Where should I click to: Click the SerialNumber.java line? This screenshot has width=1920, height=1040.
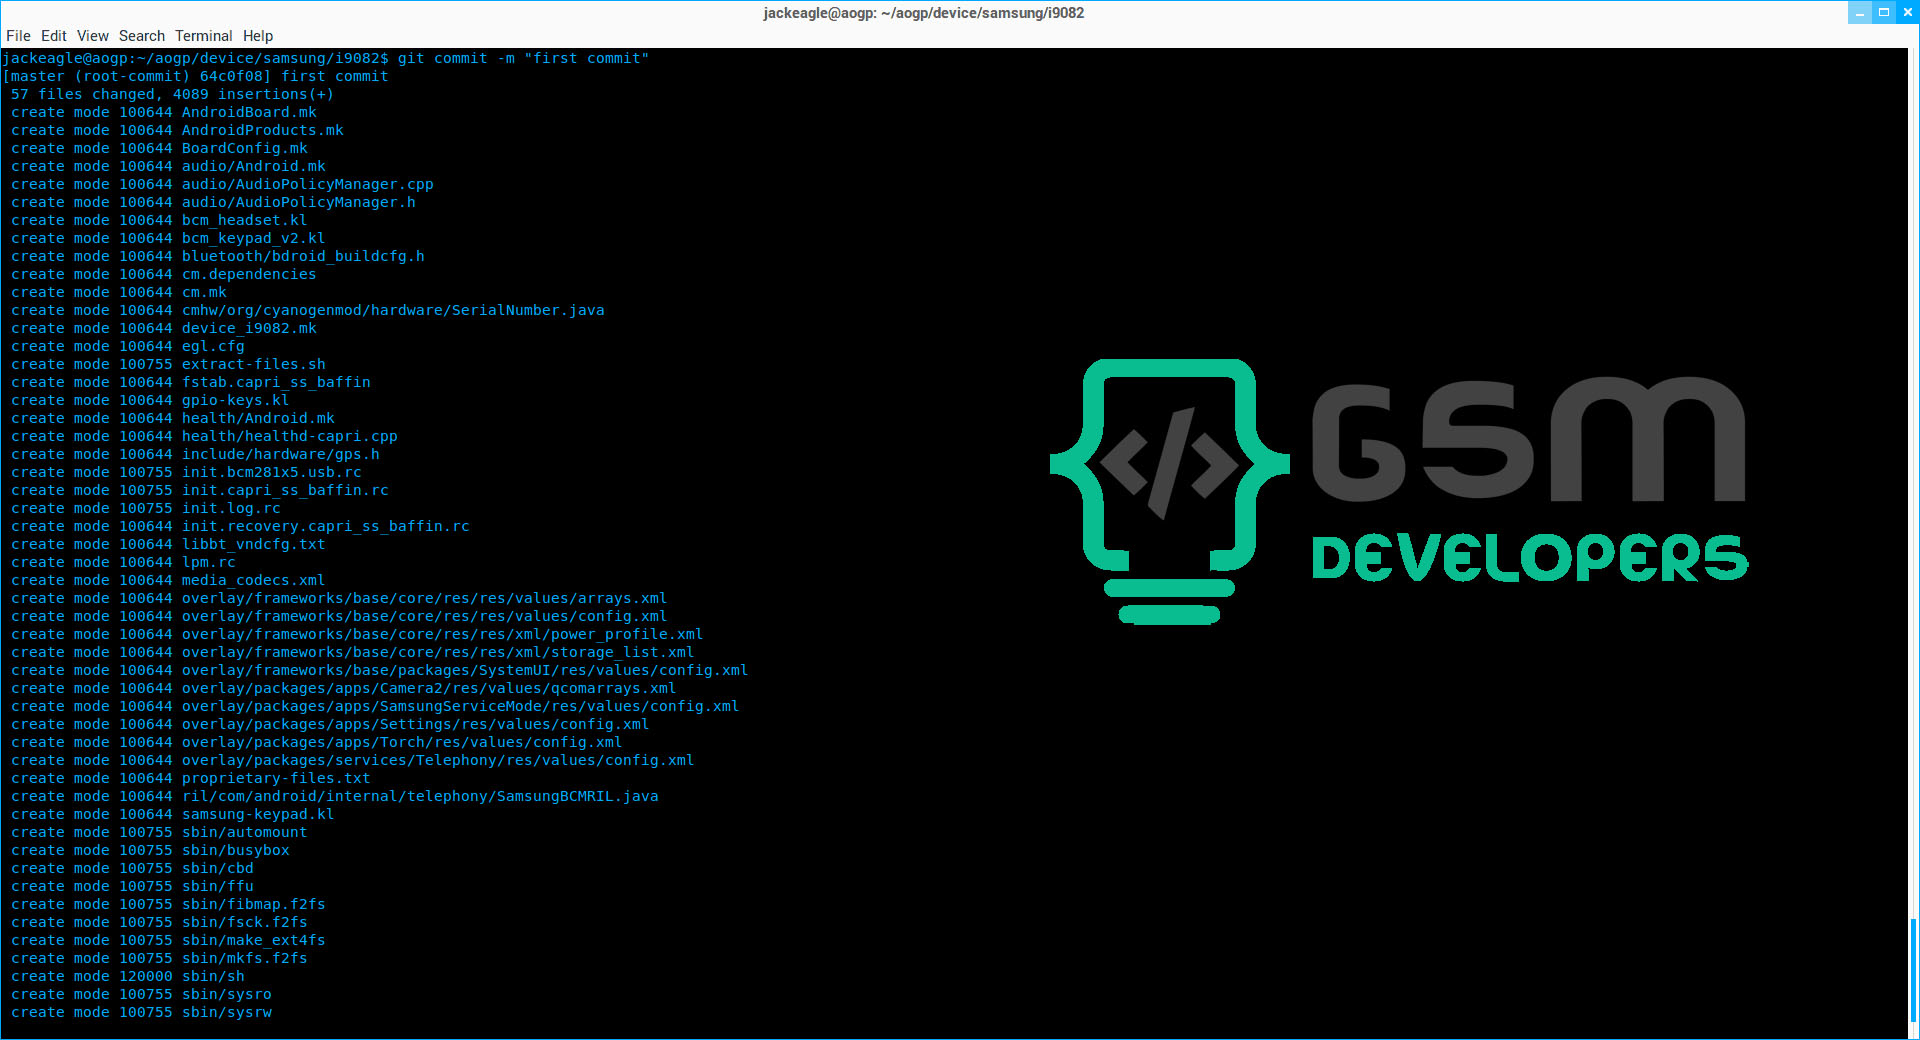(308, 310)
